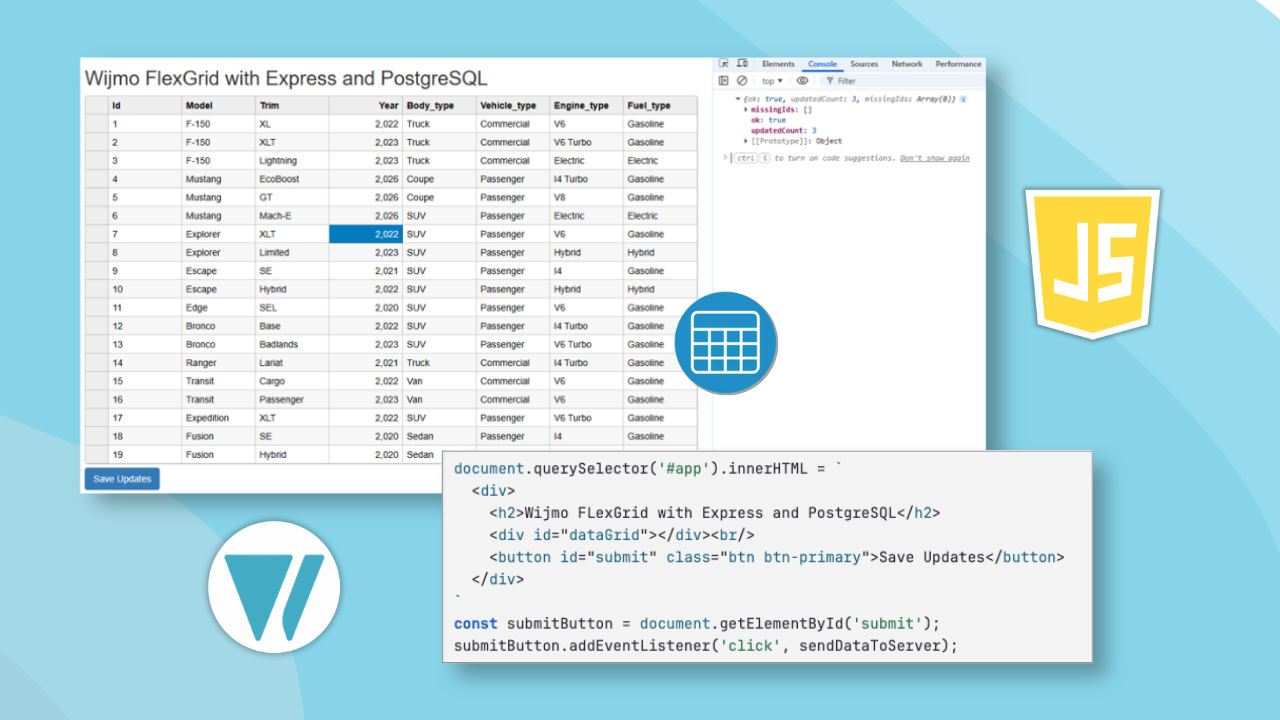Click the blue grid table icon
This screenshot has height=720, width=1280.
[x=725, y=343]
